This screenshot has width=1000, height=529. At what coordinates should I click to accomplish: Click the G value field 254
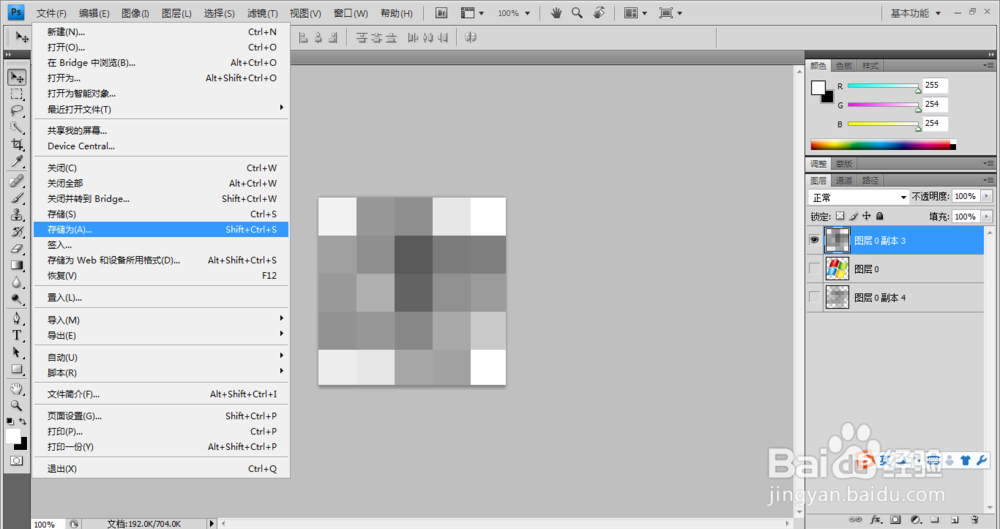click(x=935, y=104)
